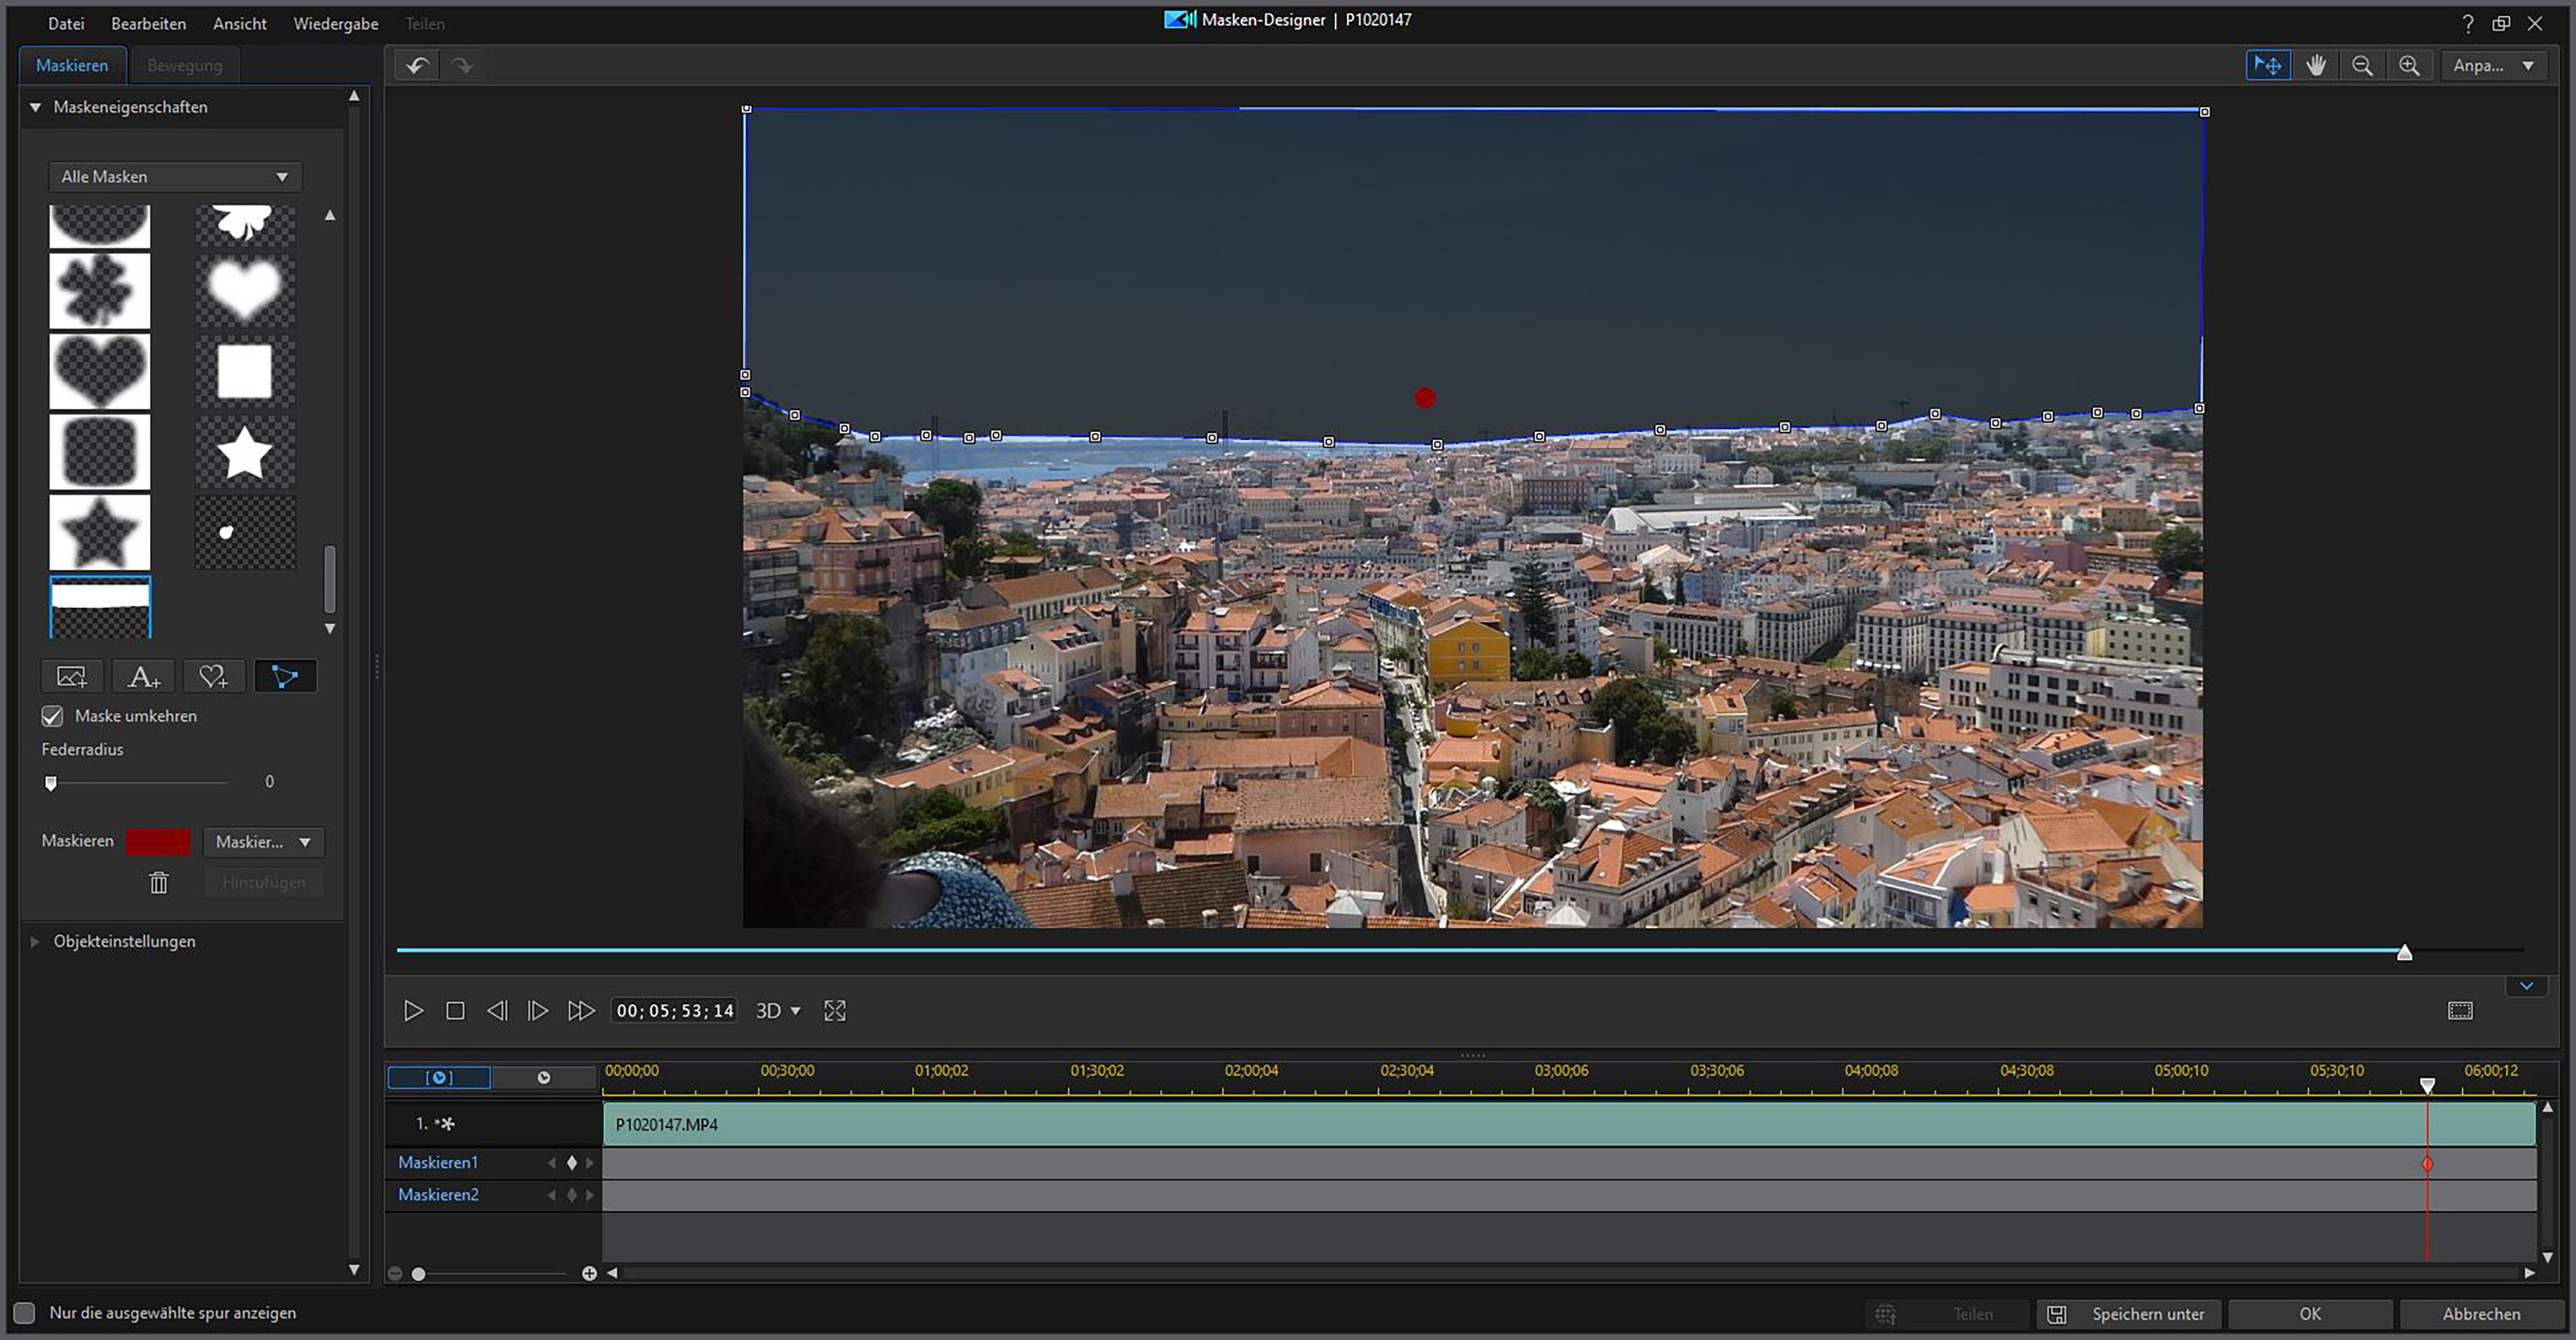Click the Abbrechen button
The width and height of the screenshot is (2576, 1340).
click(x=2481, y=1314)
